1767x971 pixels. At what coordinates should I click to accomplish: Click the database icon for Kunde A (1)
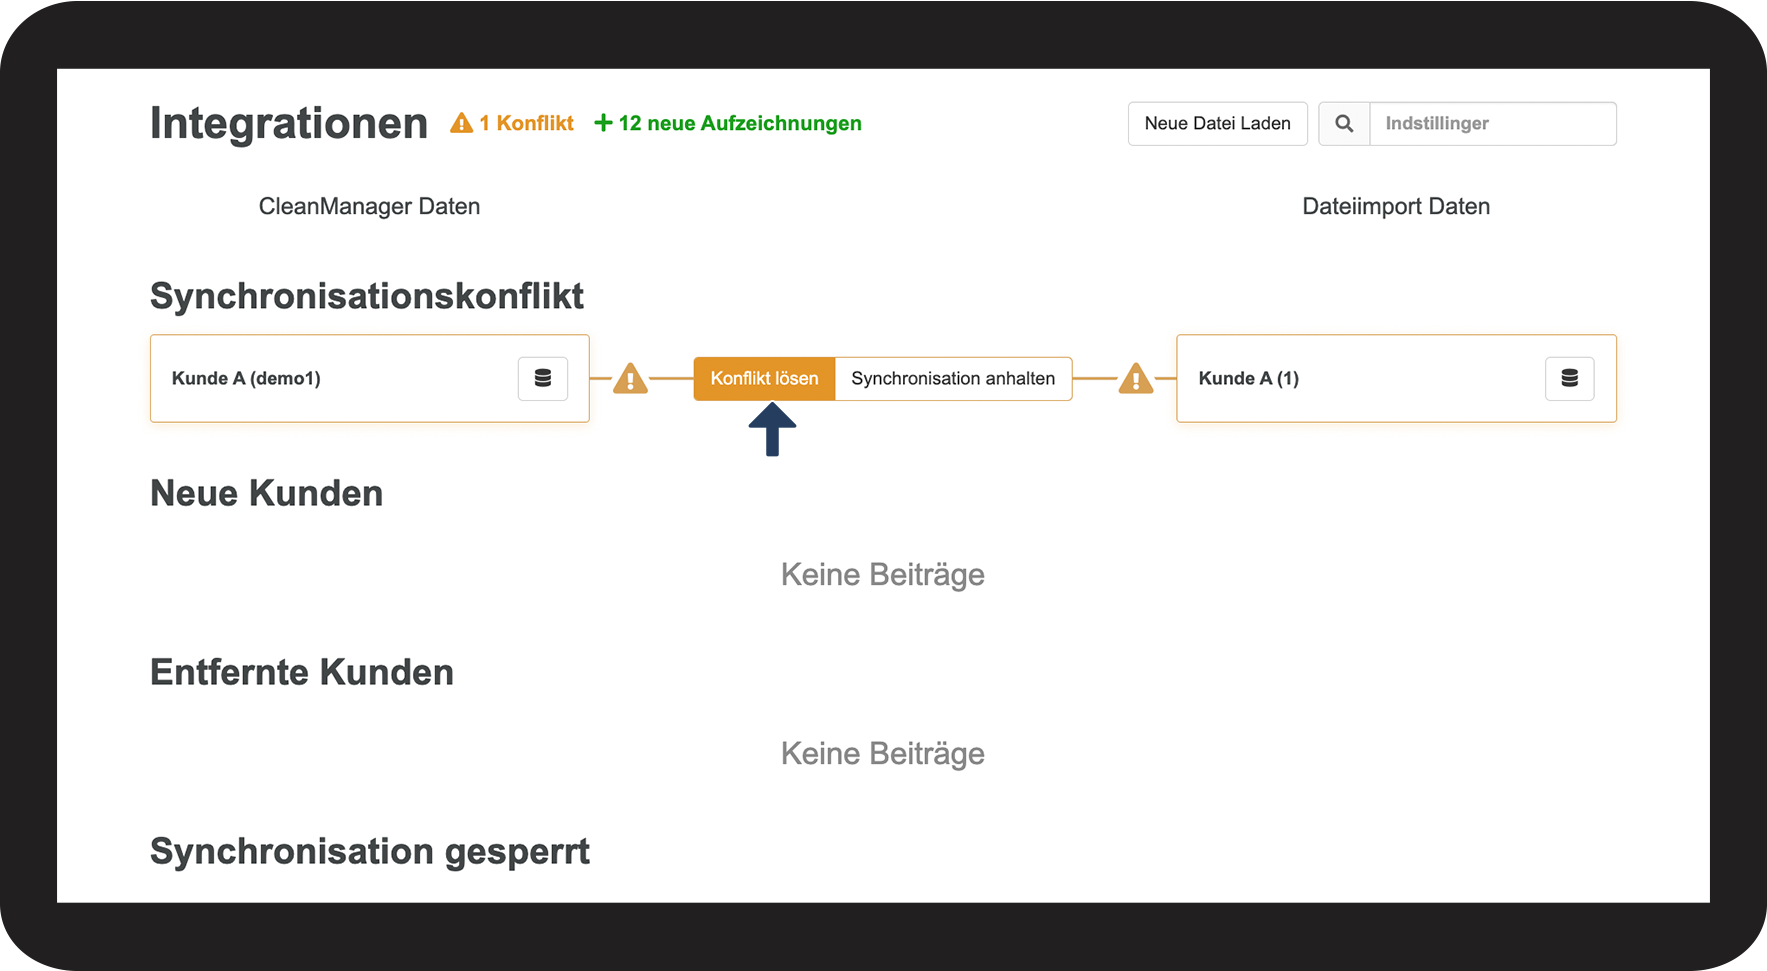[x=1569, y=378]
